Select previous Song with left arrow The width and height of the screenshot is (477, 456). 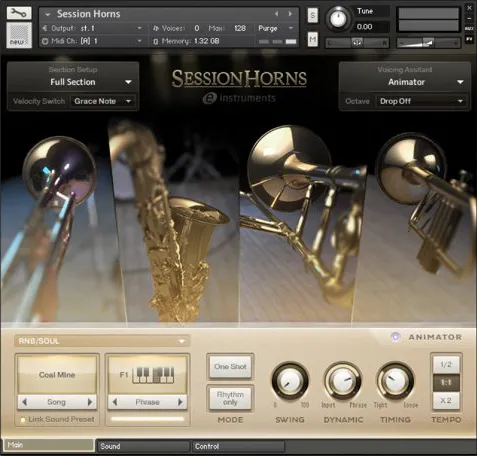24,402
